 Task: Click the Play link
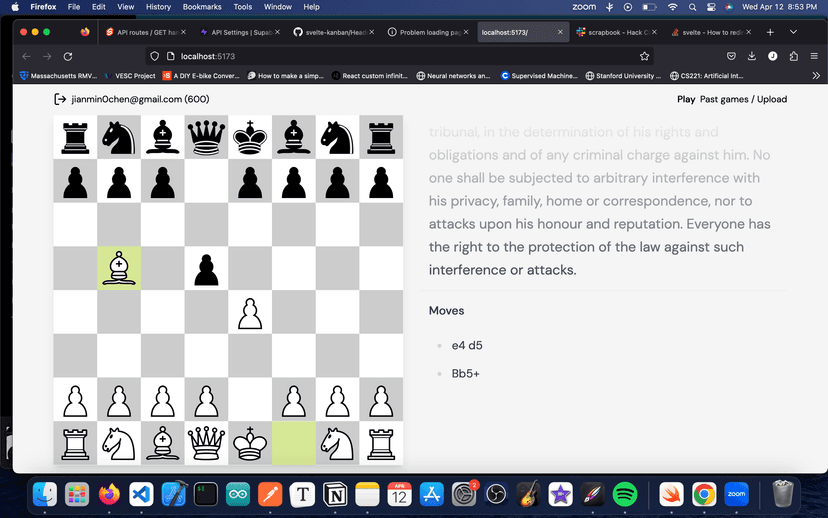[x=686, y=99]
